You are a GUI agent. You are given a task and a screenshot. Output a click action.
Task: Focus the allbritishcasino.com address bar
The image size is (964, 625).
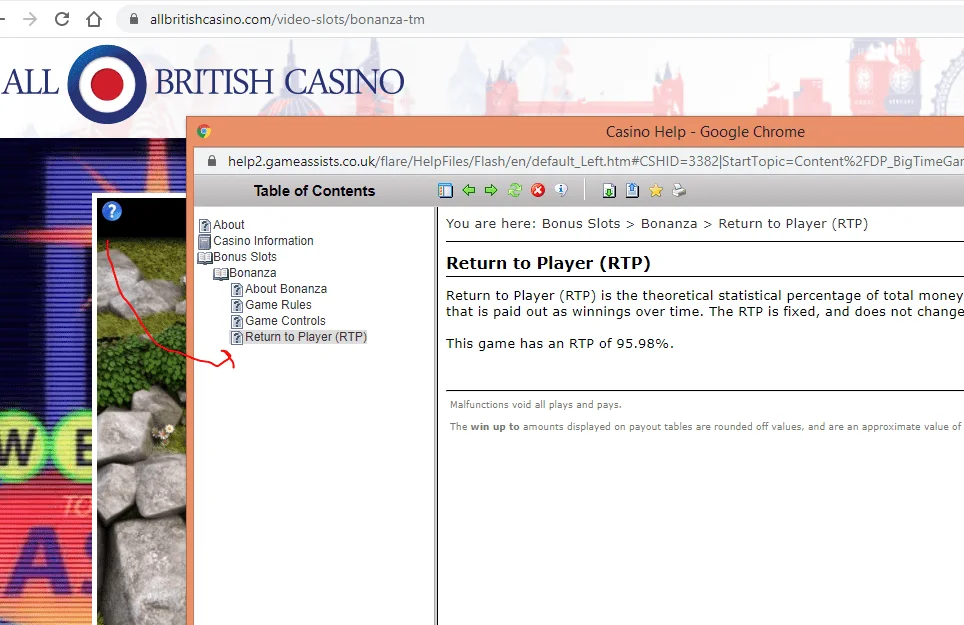coord(541,19)
